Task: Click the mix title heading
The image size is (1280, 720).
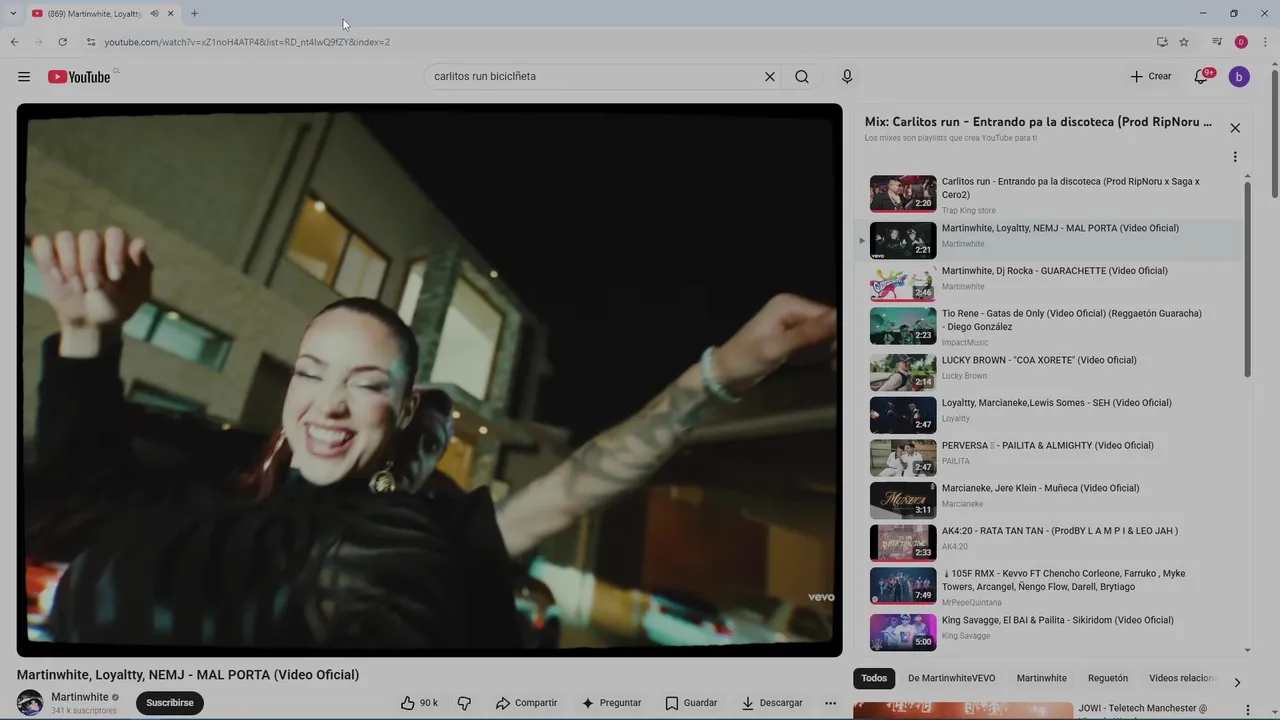Action: 1038,122
